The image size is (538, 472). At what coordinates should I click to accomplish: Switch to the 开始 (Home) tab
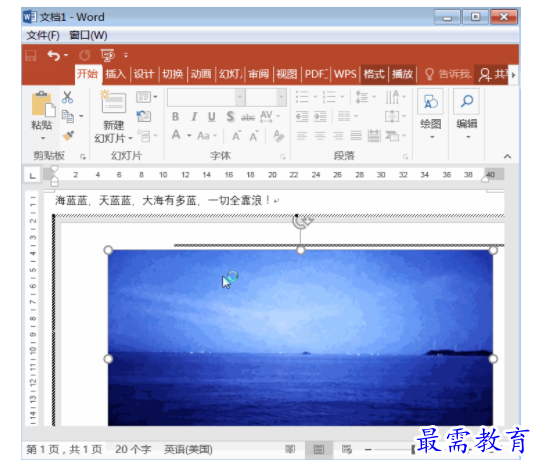tap(88, 74)
